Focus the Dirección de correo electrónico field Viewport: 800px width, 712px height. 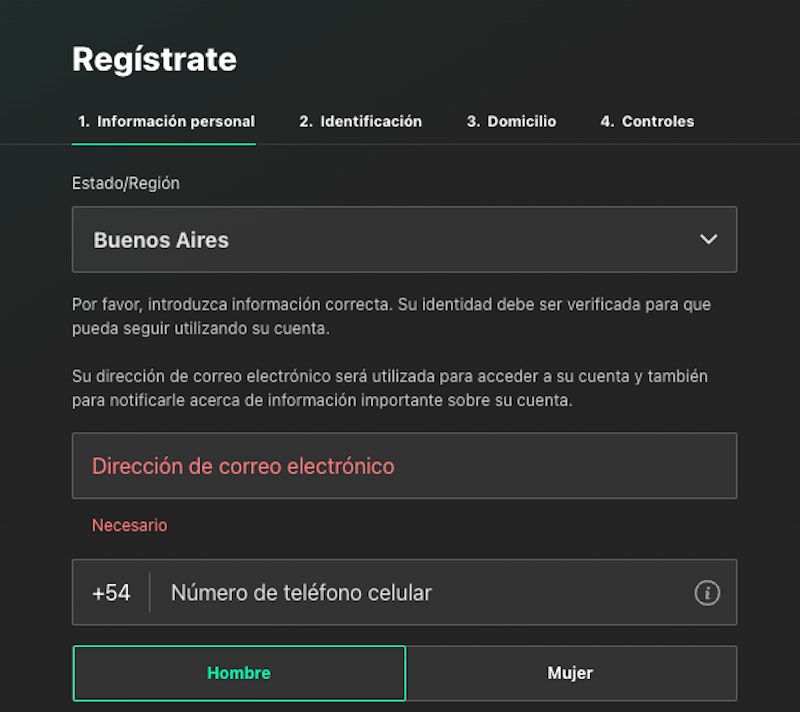coord(404,466)
